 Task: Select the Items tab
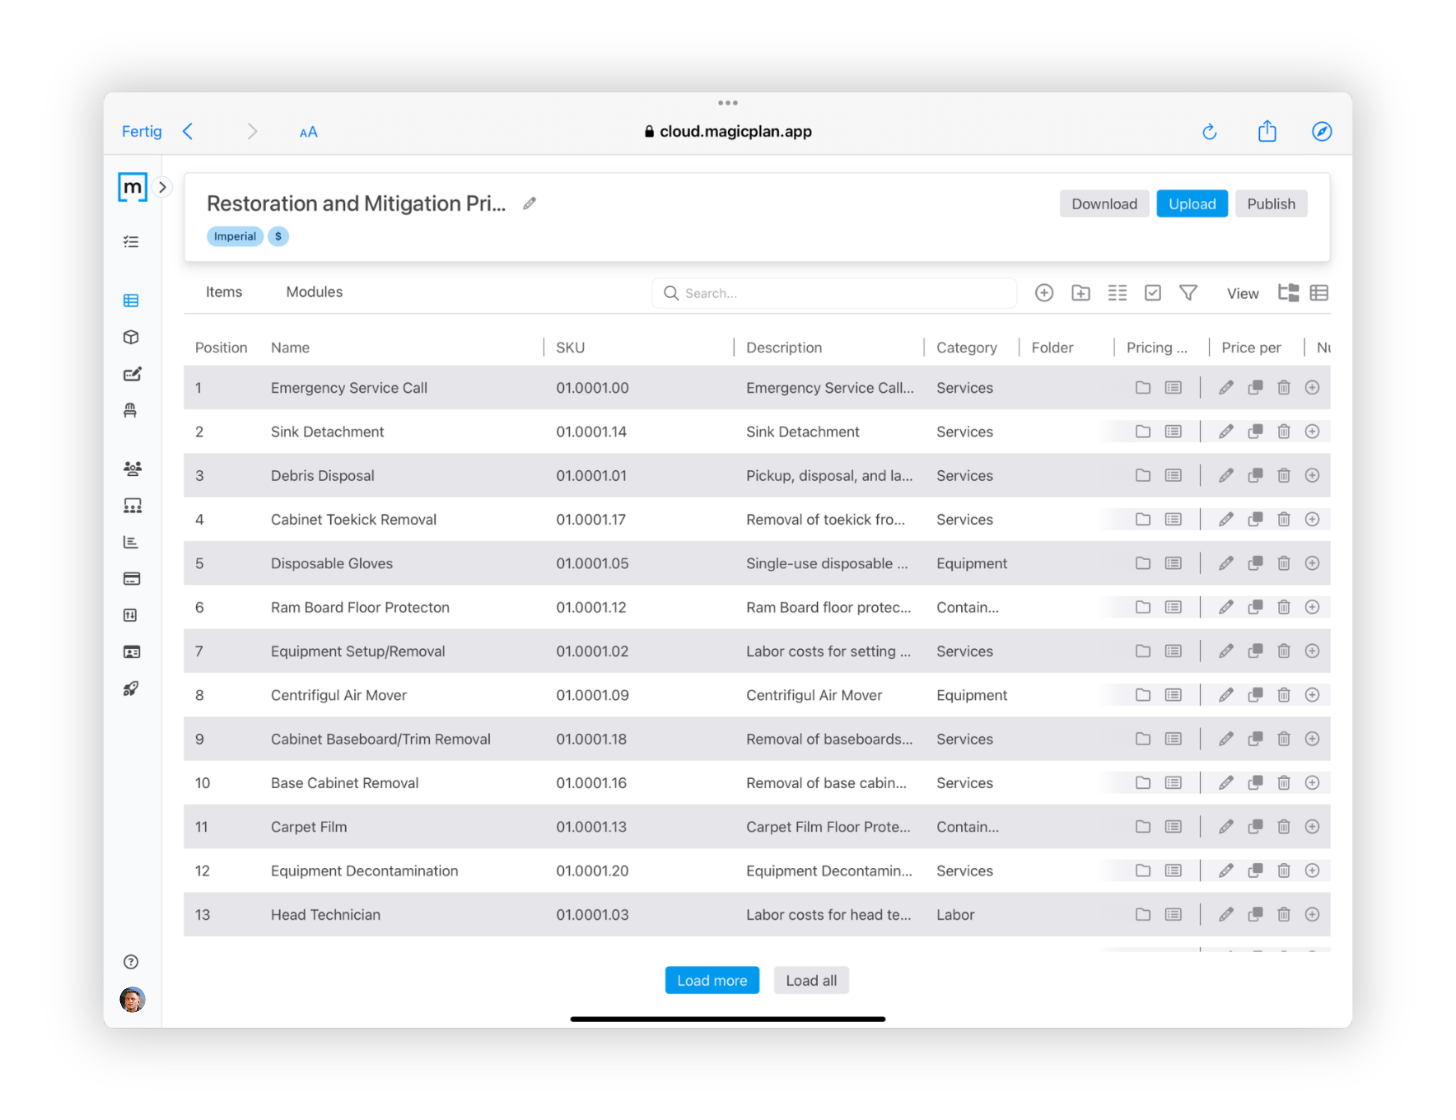(223, 291)
